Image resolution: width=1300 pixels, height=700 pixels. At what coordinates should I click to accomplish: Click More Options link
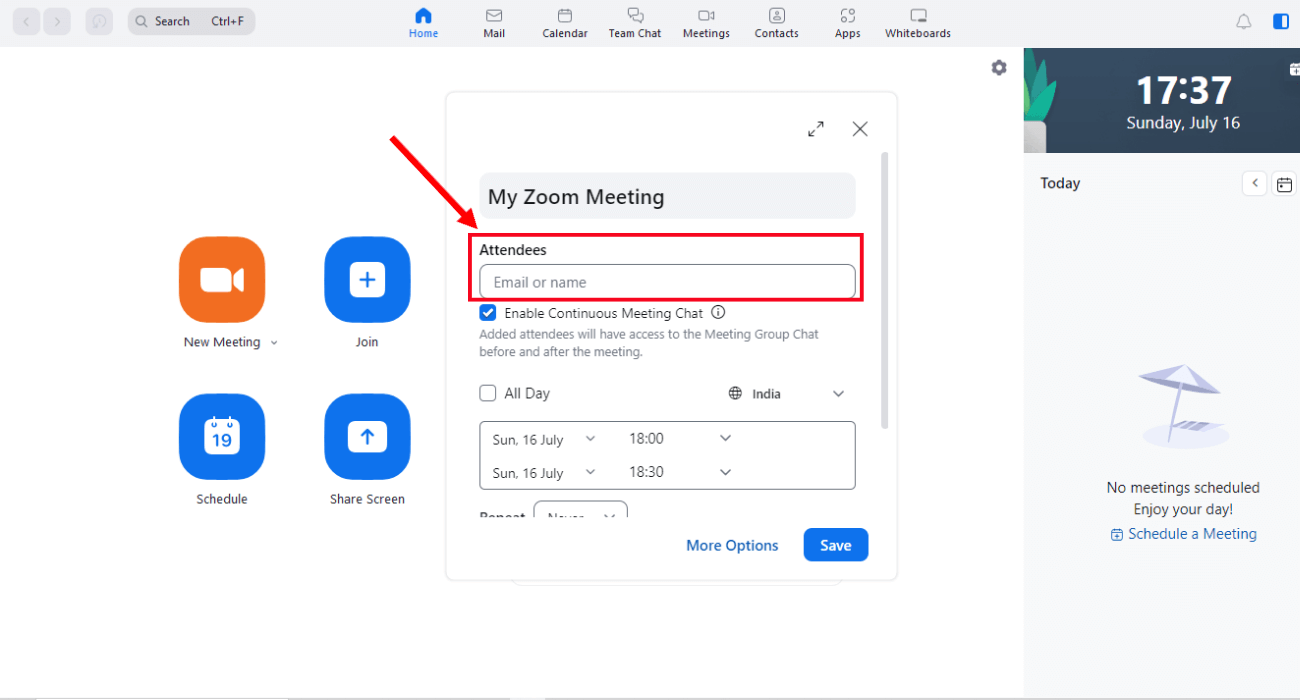732,545
